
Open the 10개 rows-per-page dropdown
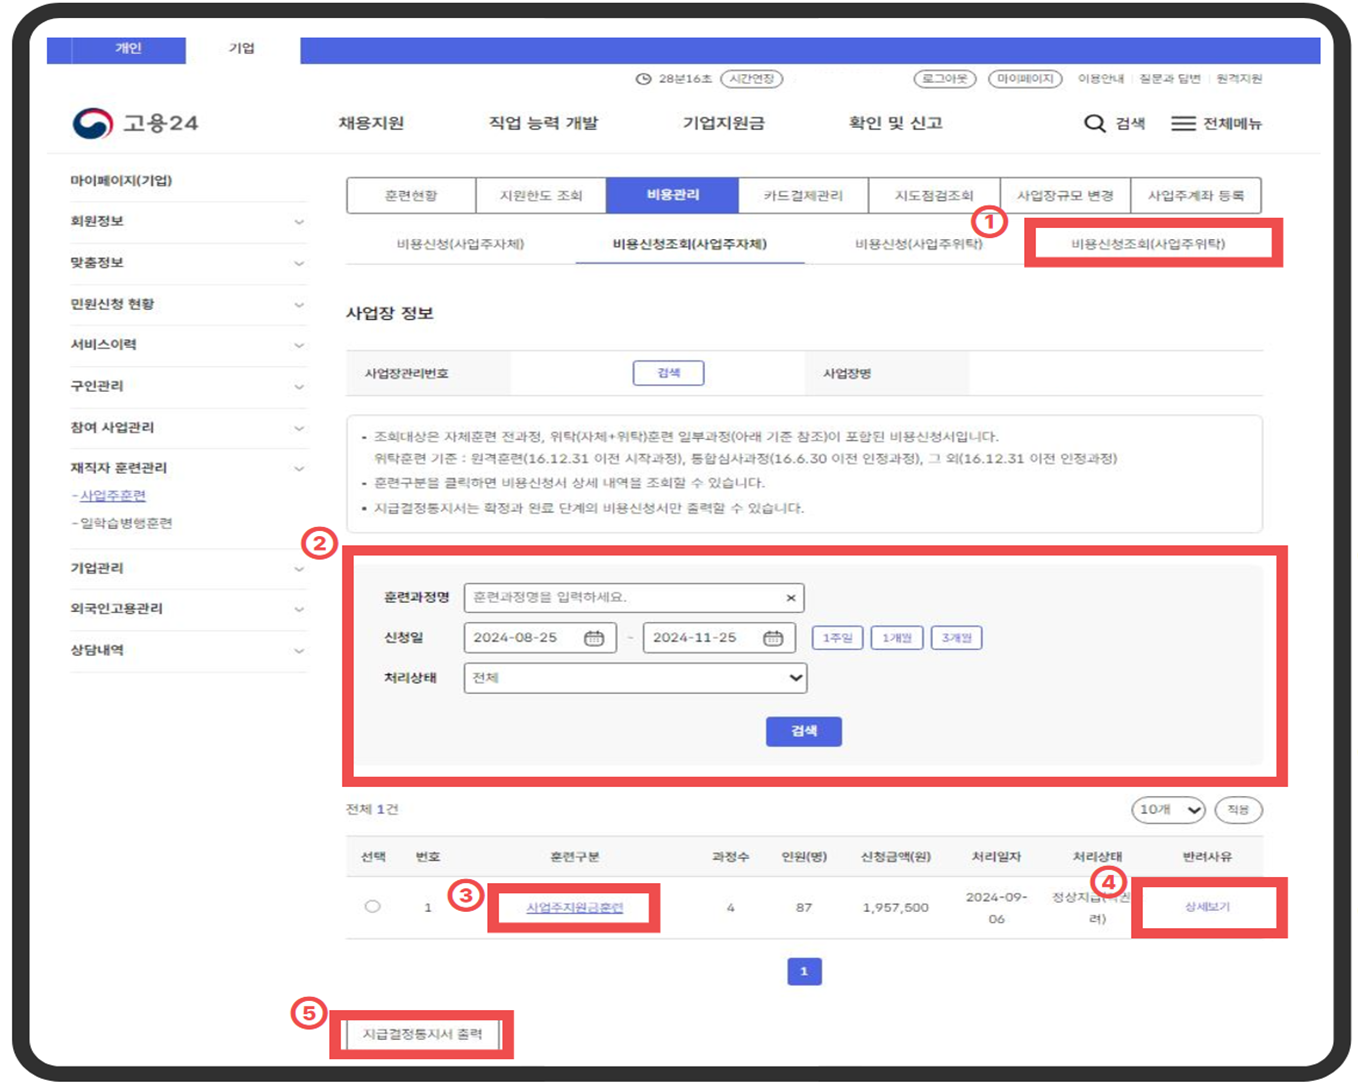click(1168, 810)
